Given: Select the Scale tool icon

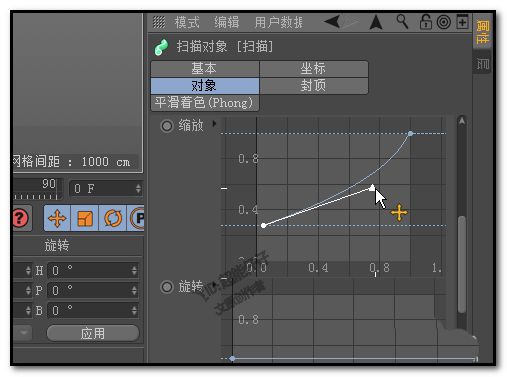Looking at the screenshot, I should (x=85, y=219).
